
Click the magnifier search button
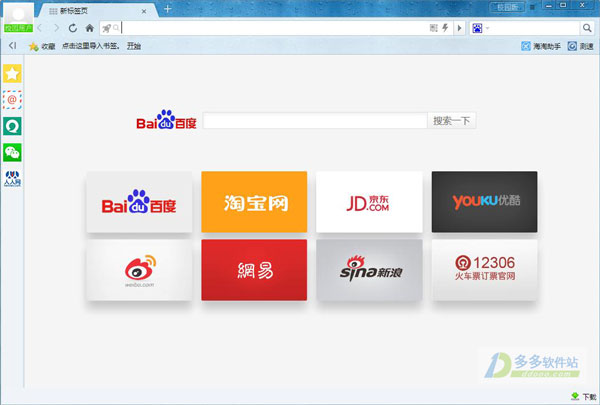(587, 28)
